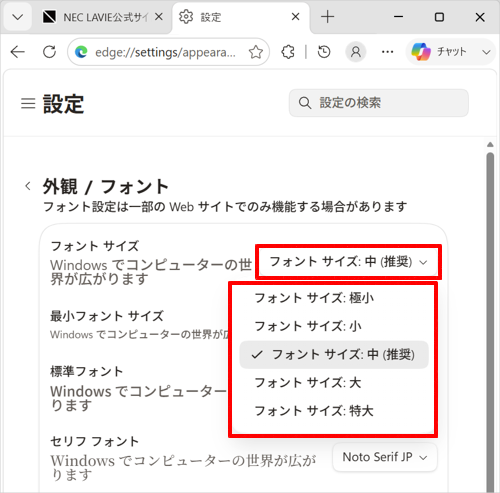The image size is (500, 493).
Task: Open the Copilot チャット button
Action: tap(439, 52)
